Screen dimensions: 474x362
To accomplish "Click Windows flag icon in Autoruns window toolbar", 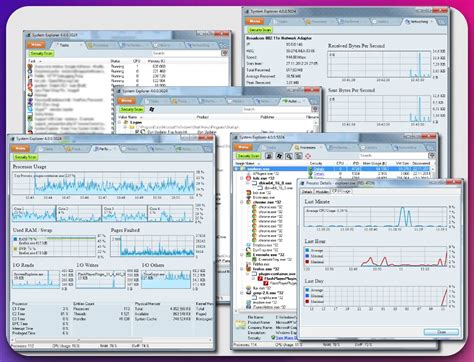I will [152, 109].
